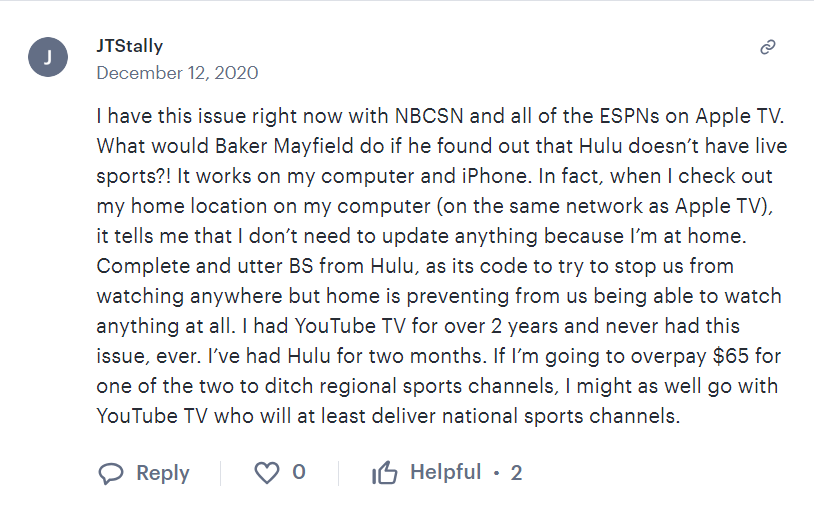This screenshot has height=519, width=814.
Task: Open JTStally's user profile name
Action: tap(130, 46)
